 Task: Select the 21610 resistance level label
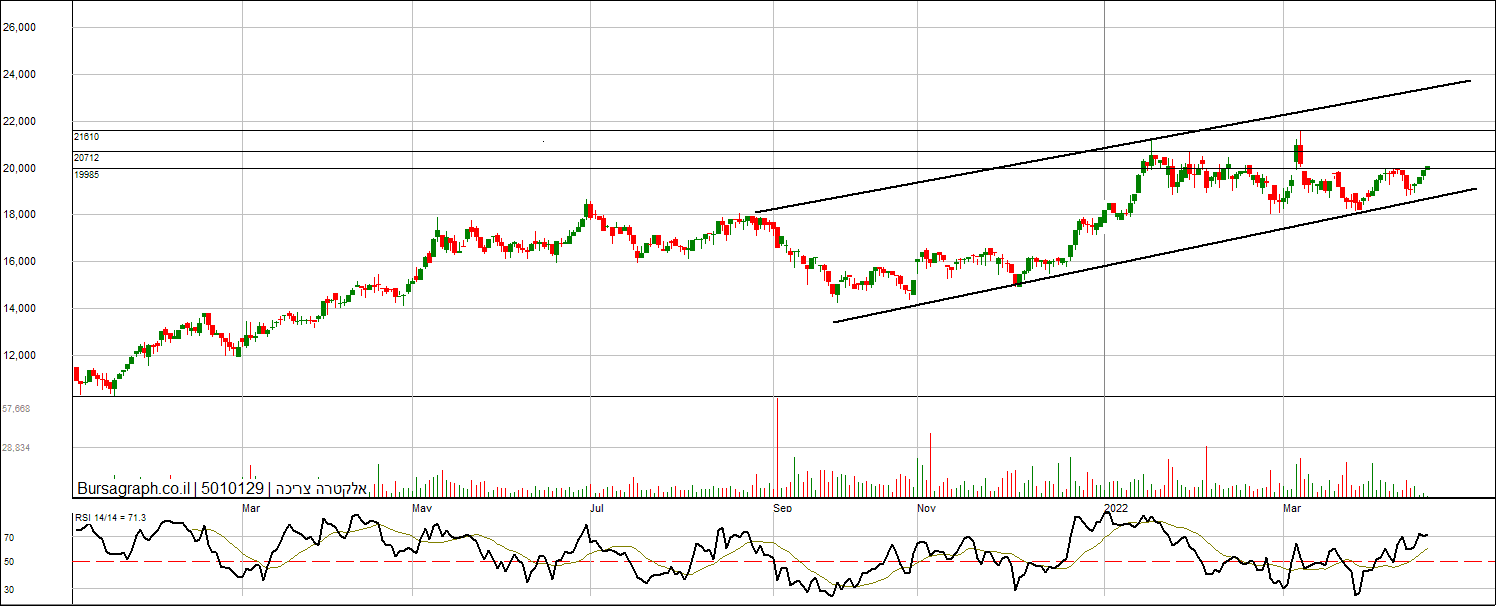click(87, 136)
